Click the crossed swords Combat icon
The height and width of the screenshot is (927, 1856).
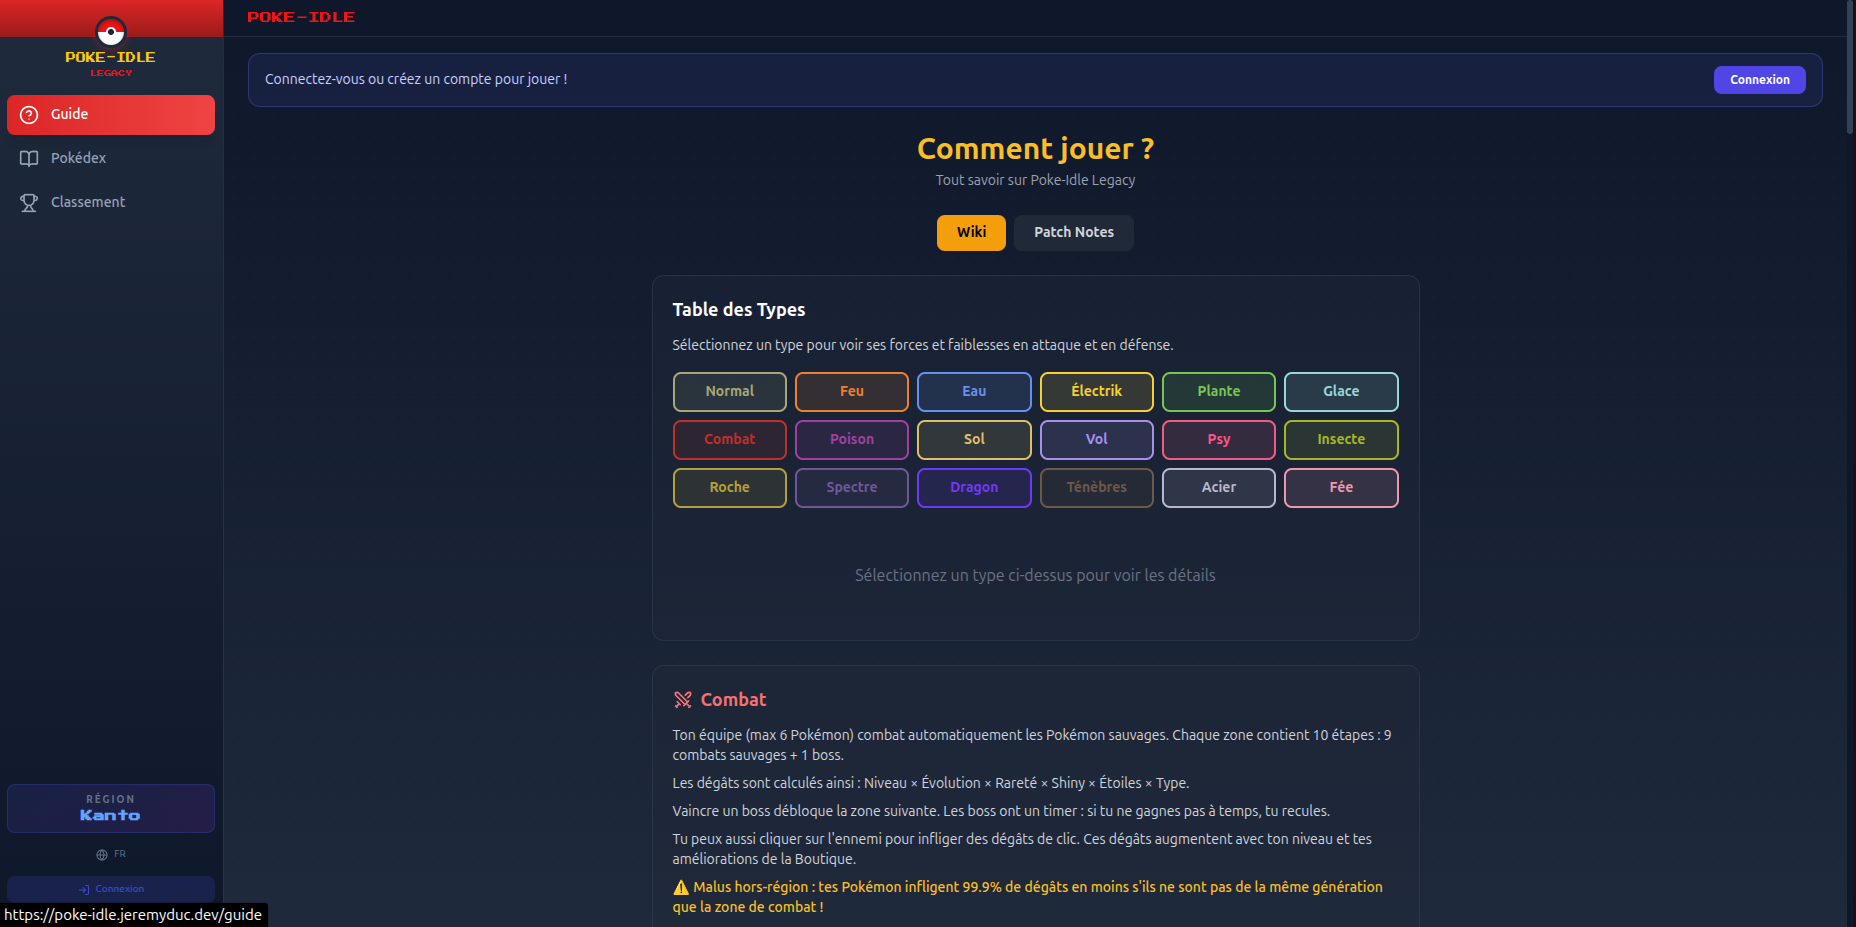[683, 700]
